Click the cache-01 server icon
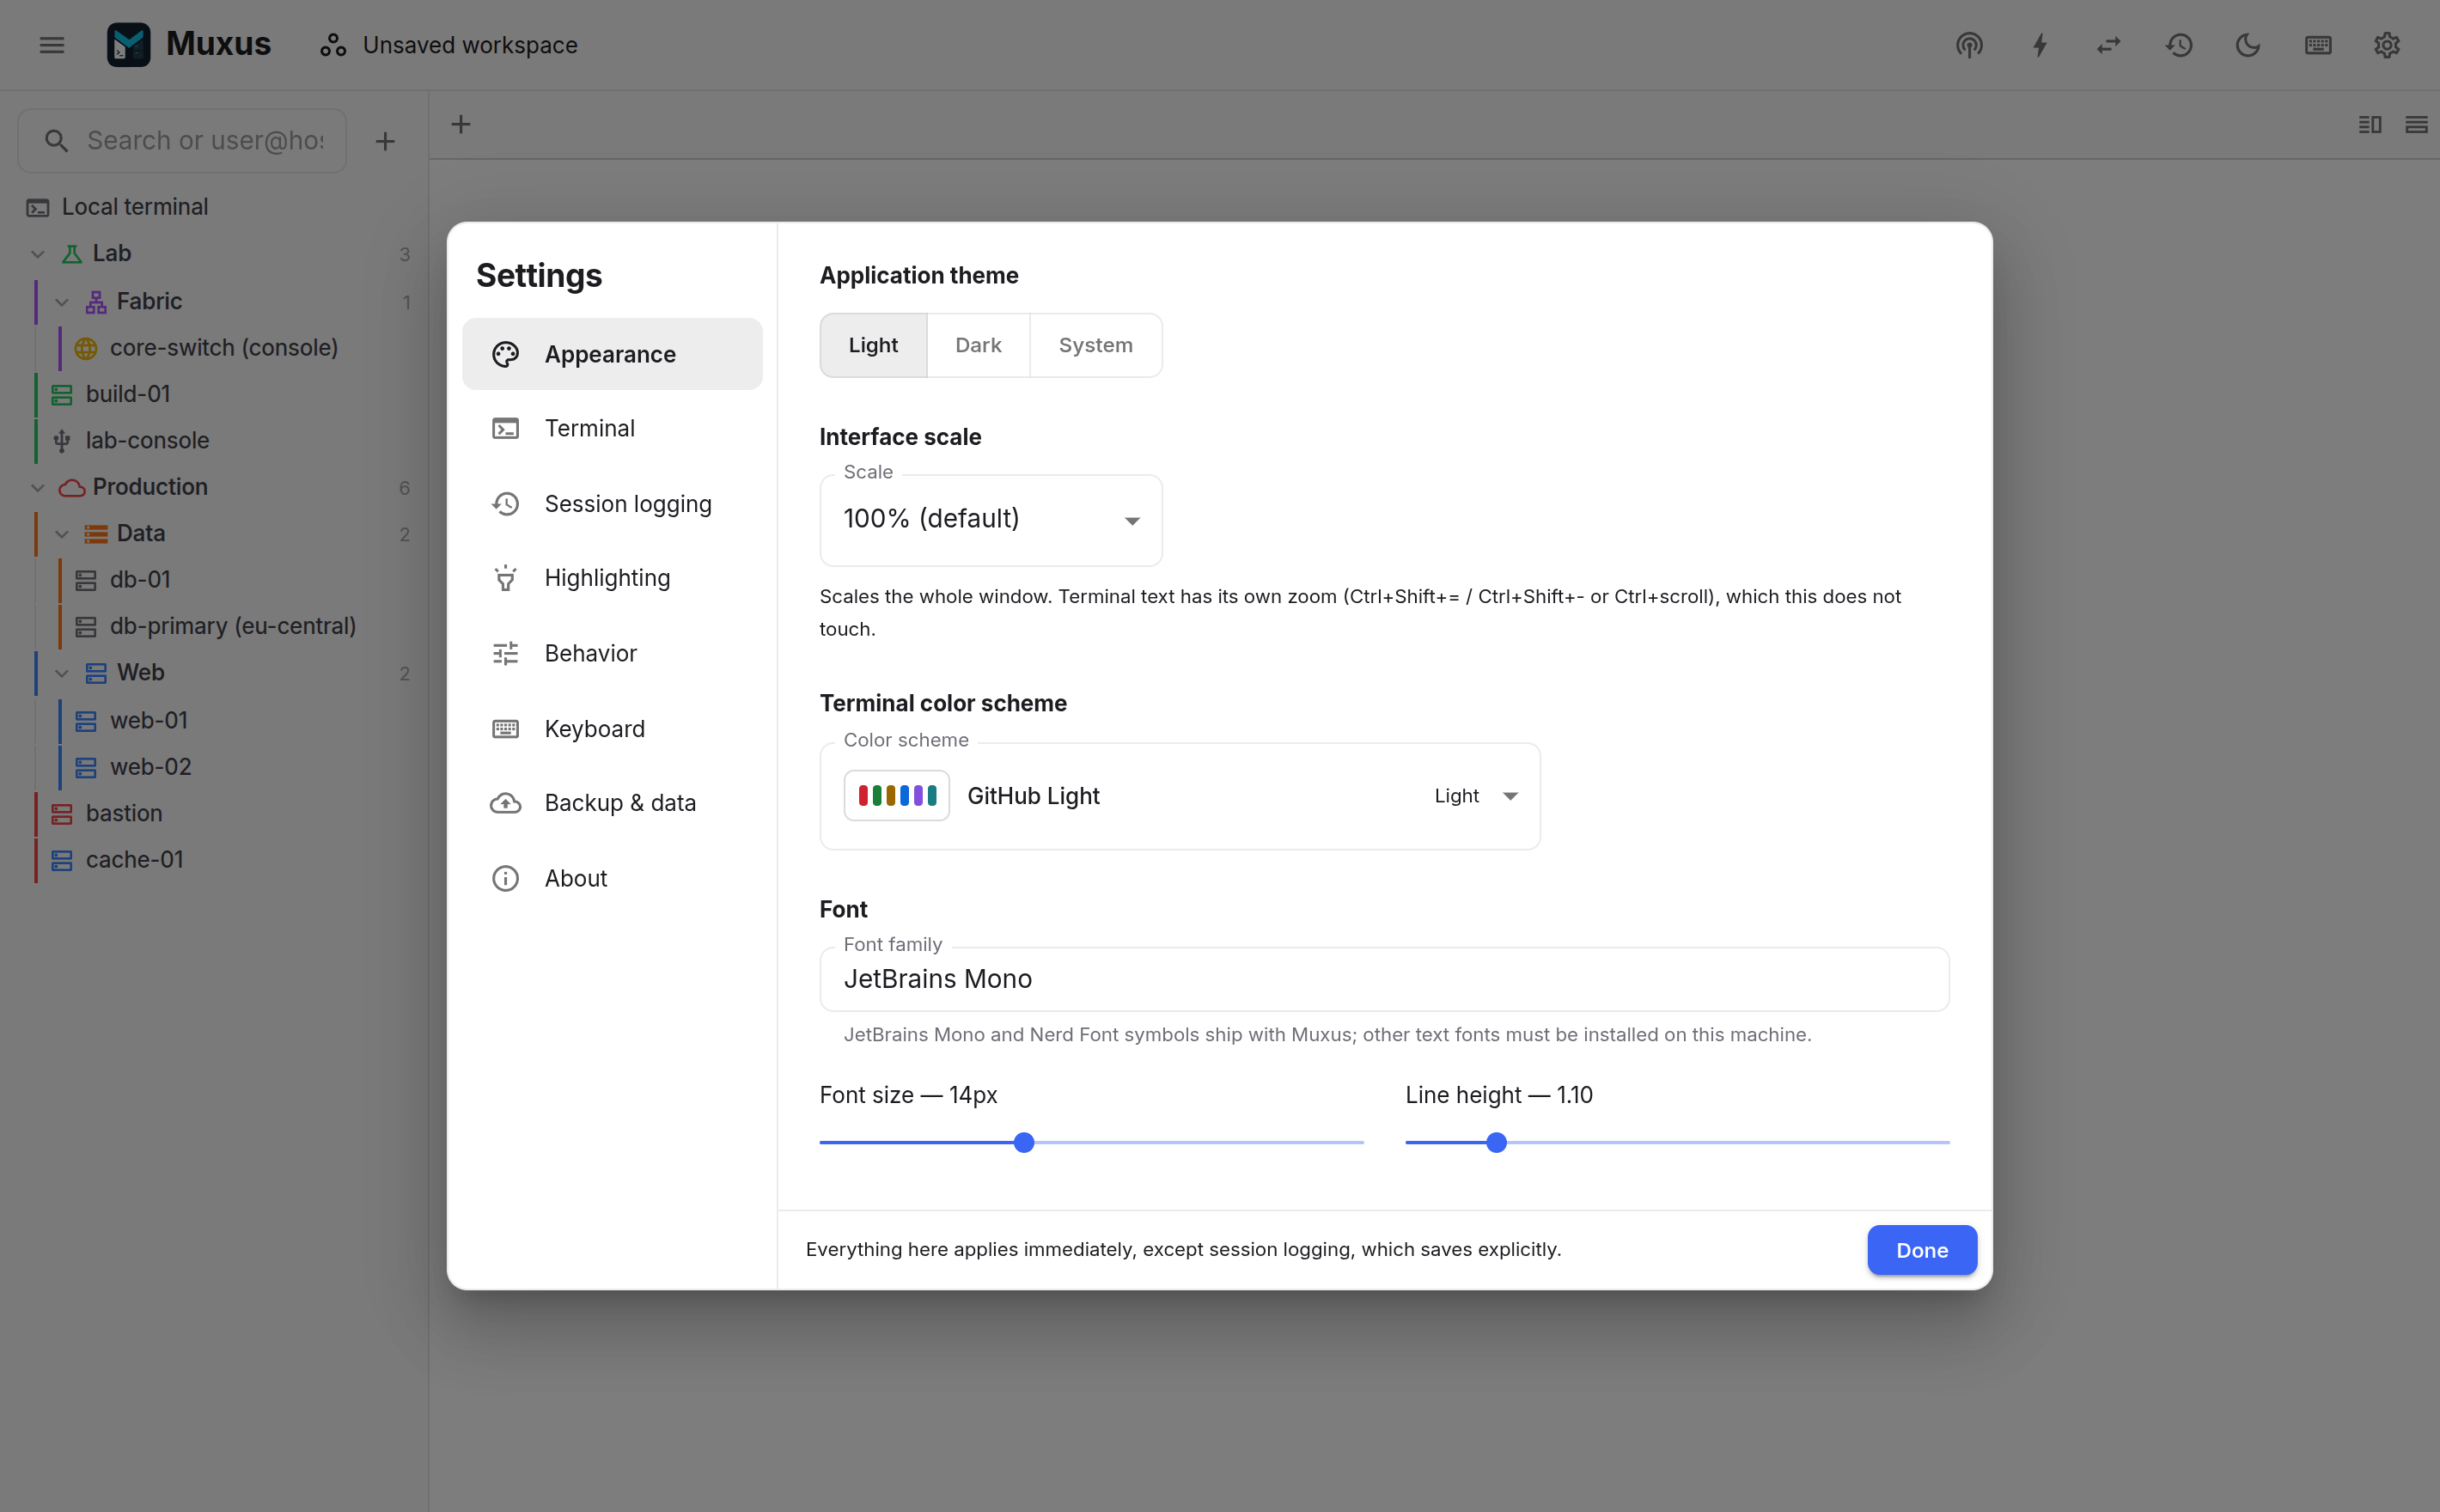2440x1512 pixels. pyautogui.click(x=62, y=860)
